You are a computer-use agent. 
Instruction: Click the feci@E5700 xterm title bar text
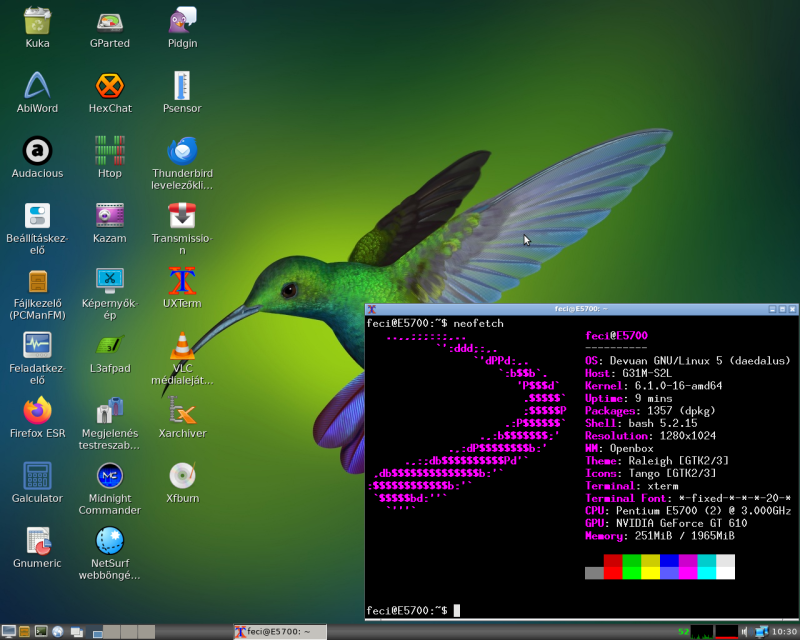click(581, 309)
